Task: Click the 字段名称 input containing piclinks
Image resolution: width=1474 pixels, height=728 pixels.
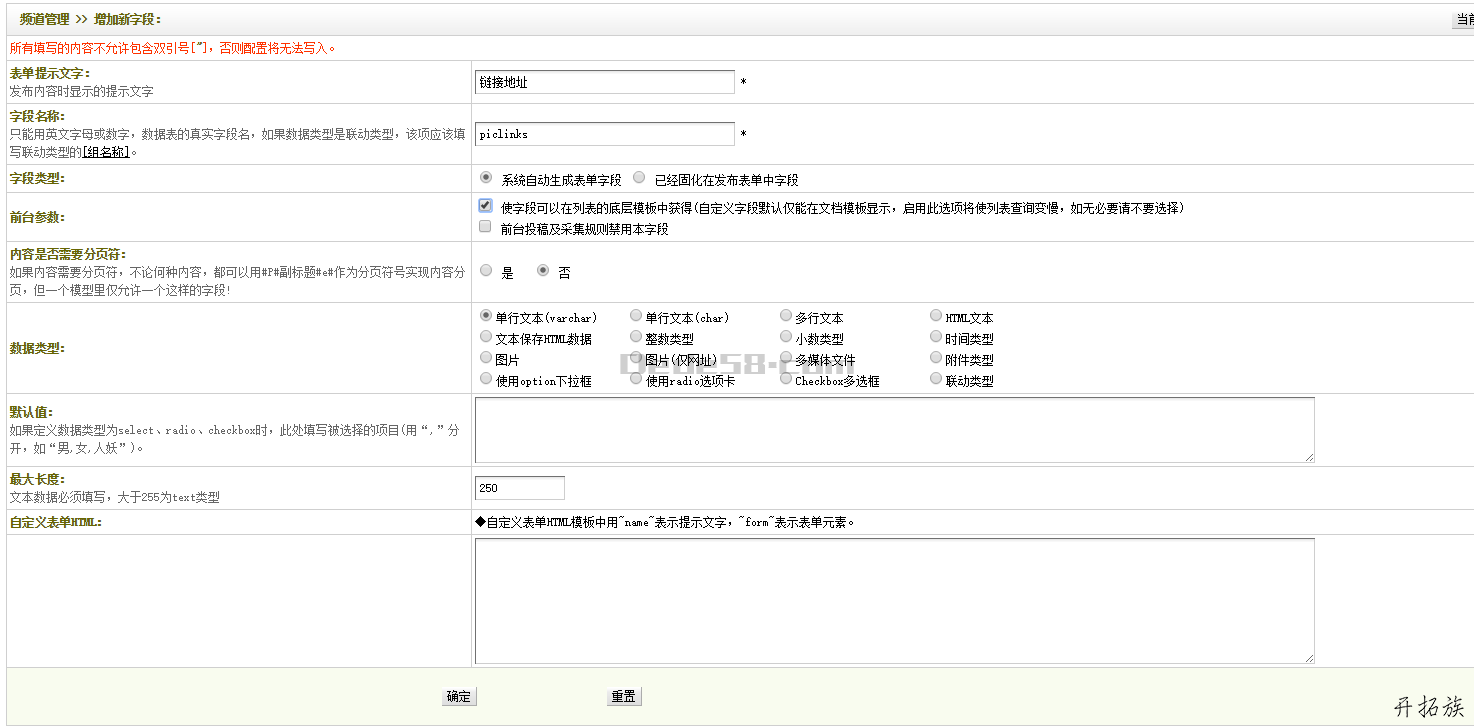Action: coord(605,133)
